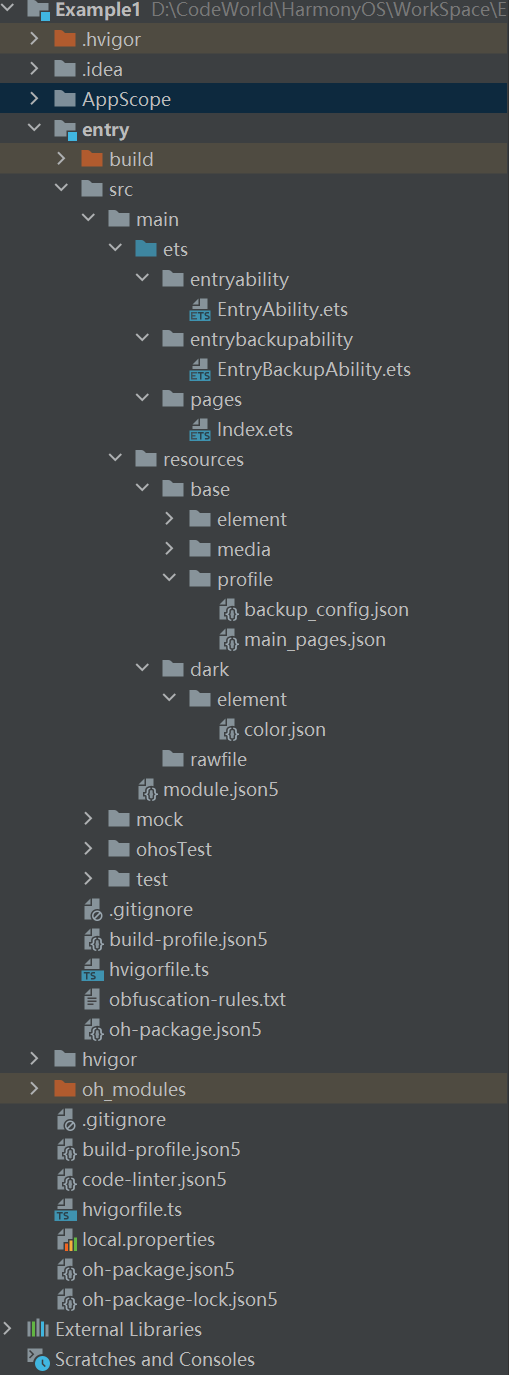This screenshot has width=509, height=1375.
Task: Click the color.json file icon
Action: pyautogui.click(x=228, y=730)
